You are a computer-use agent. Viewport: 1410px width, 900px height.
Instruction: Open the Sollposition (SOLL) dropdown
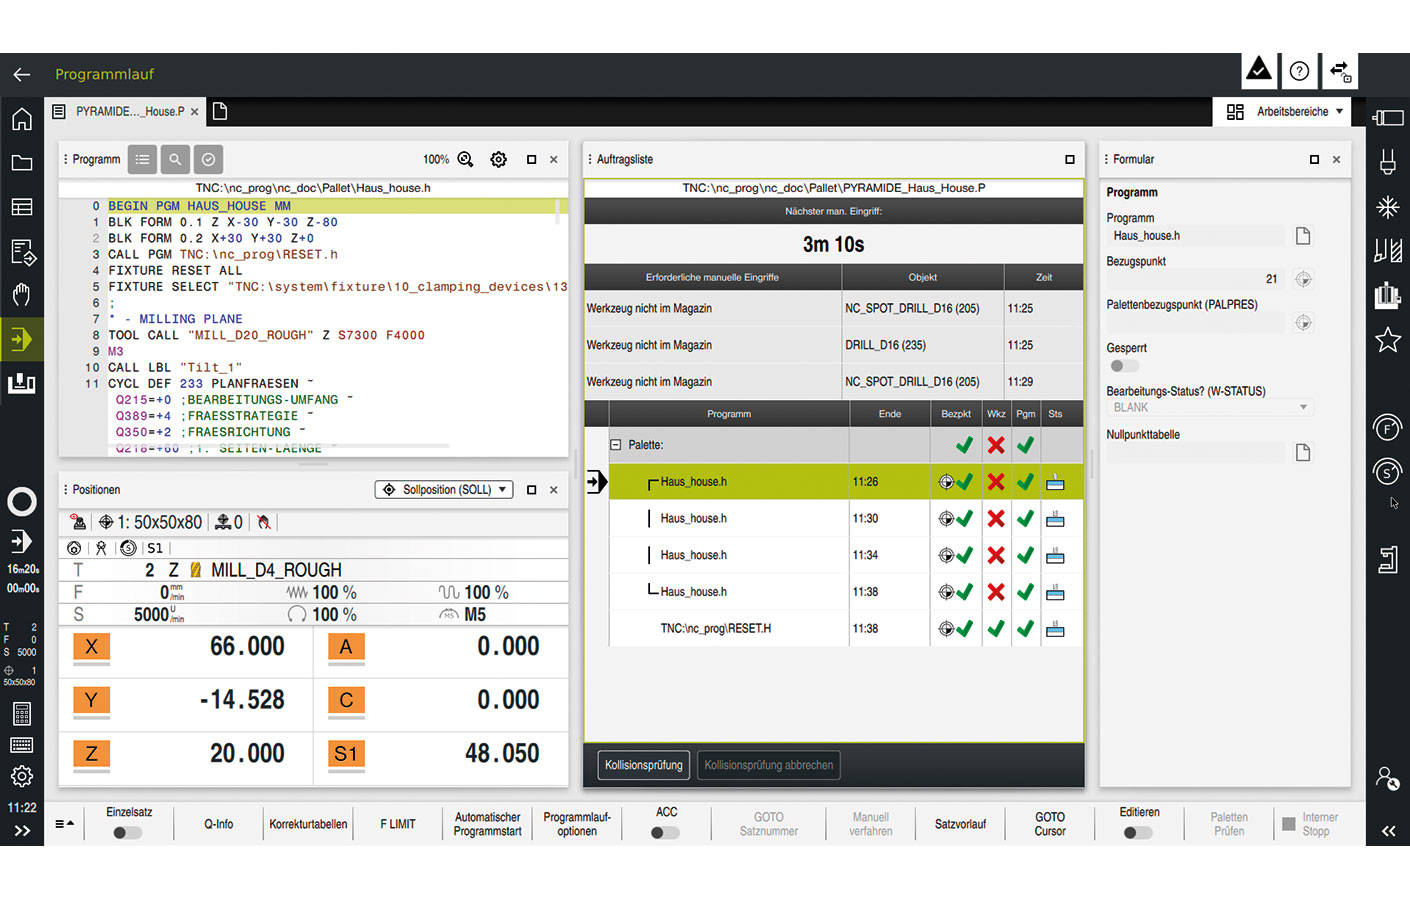pos(445,489)
